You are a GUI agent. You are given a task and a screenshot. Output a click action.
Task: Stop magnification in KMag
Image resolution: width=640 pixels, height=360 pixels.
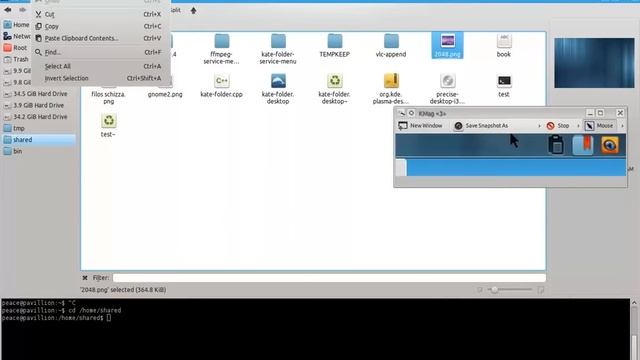[x=558, y=126]
